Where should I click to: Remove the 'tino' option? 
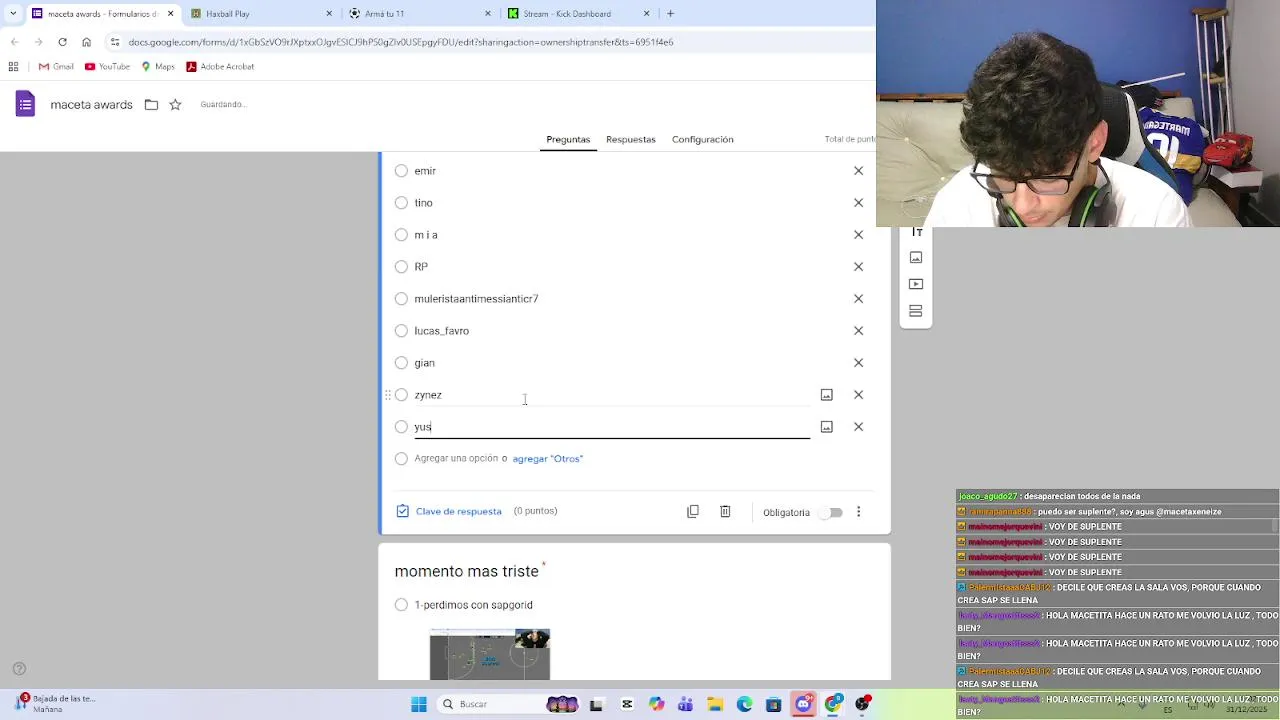pyautogui.click(x=858, y=203)
